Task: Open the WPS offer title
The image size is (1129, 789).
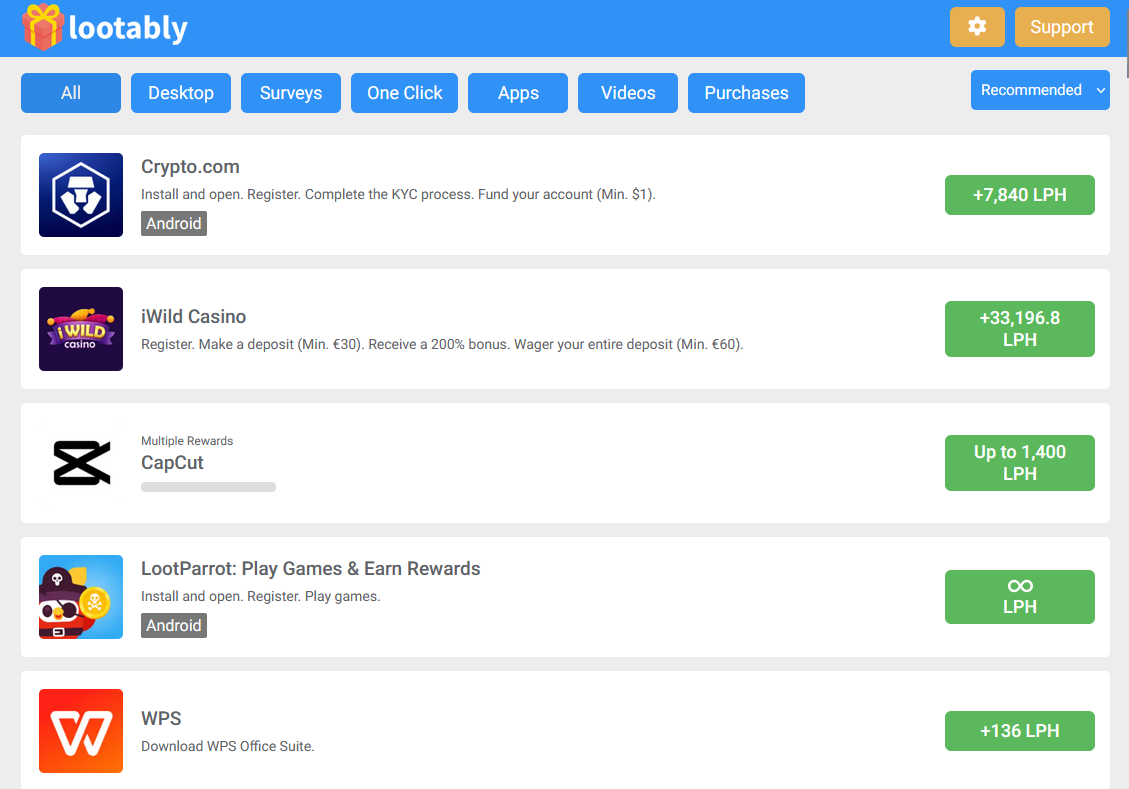Action: [161, 718]
